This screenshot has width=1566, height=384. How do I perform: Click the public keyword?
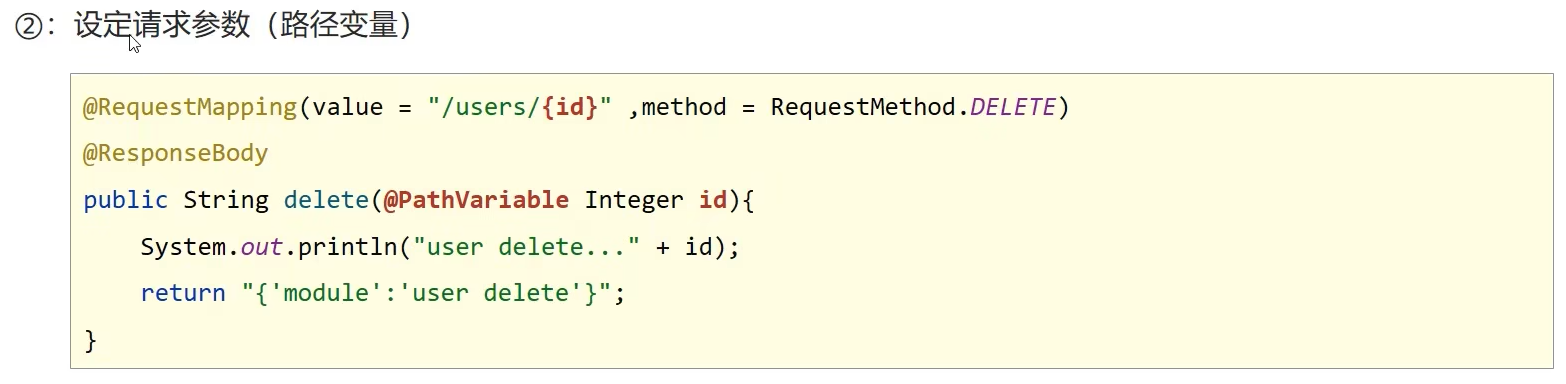coord(125,200)
